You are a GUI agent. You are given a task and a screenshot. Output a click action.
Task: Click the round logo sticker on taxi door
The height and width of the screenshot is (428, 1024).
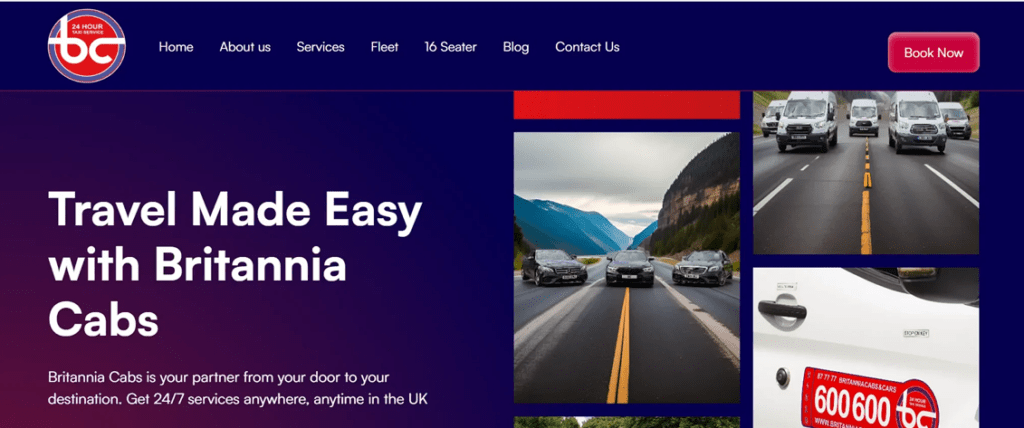(916, 406)
